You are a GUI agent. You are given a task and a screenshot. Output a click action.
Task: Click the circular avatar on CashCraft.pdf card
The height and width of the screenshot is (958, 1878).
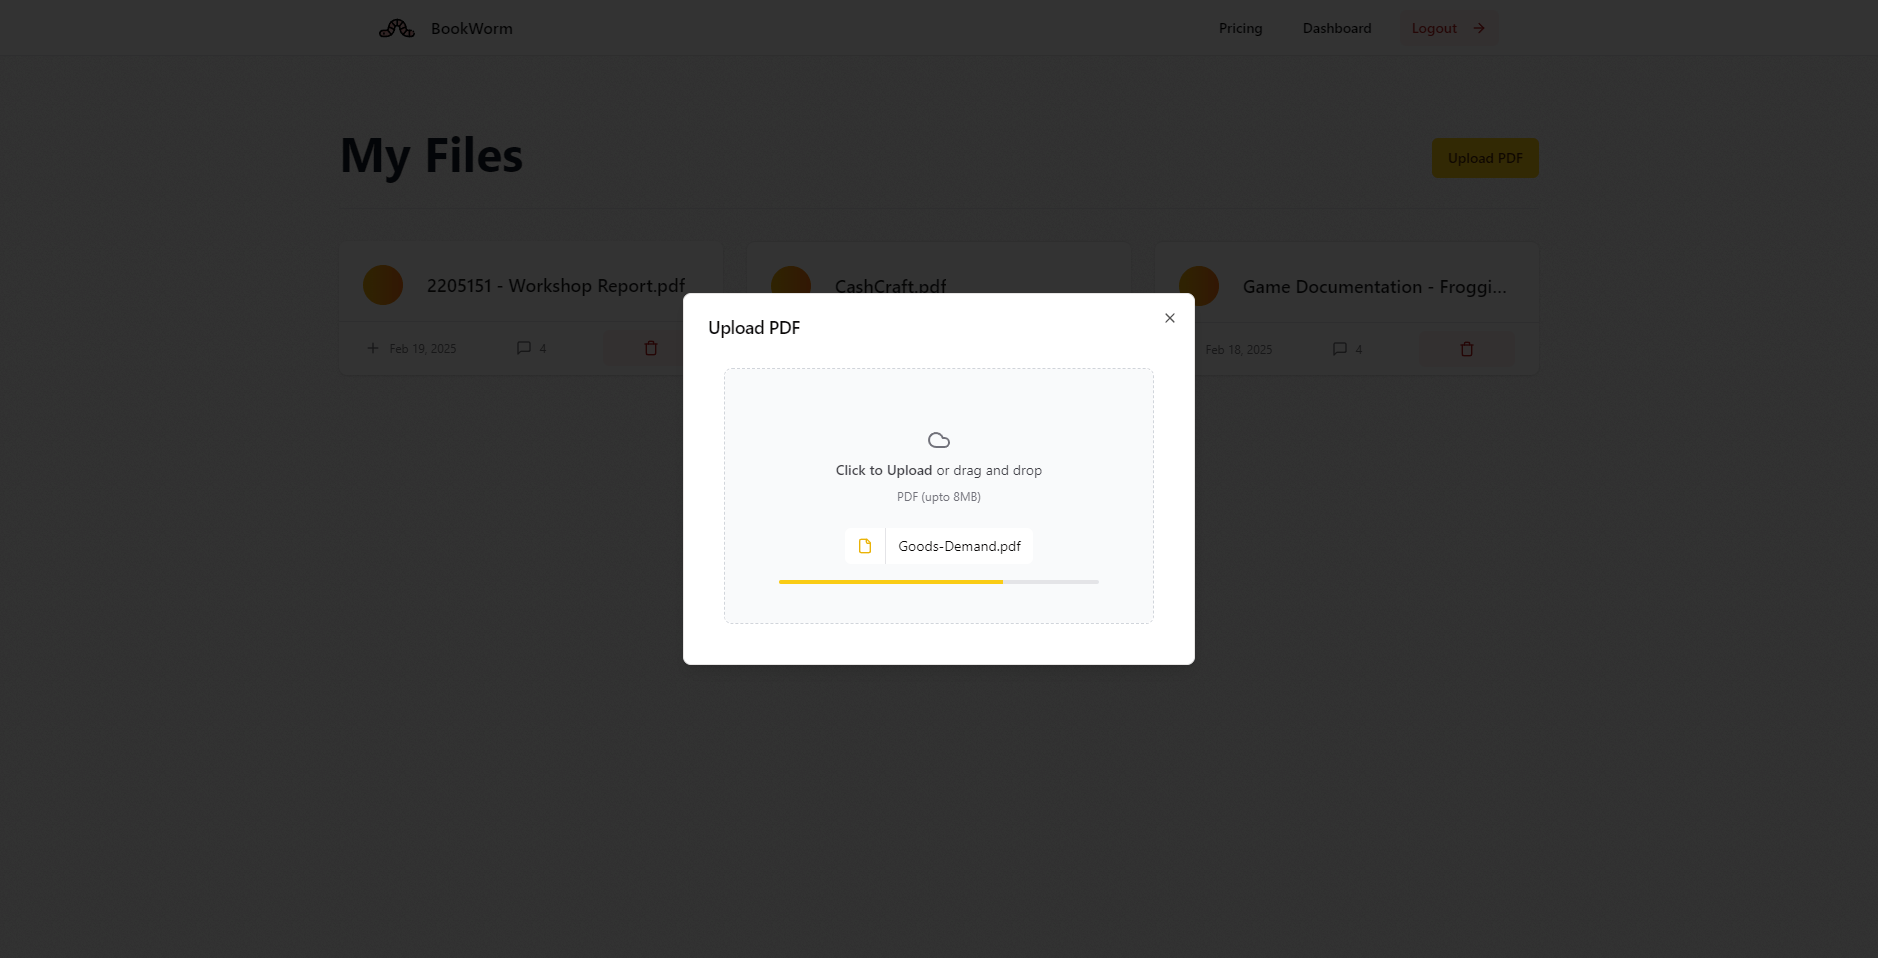[x=791, y=284]
